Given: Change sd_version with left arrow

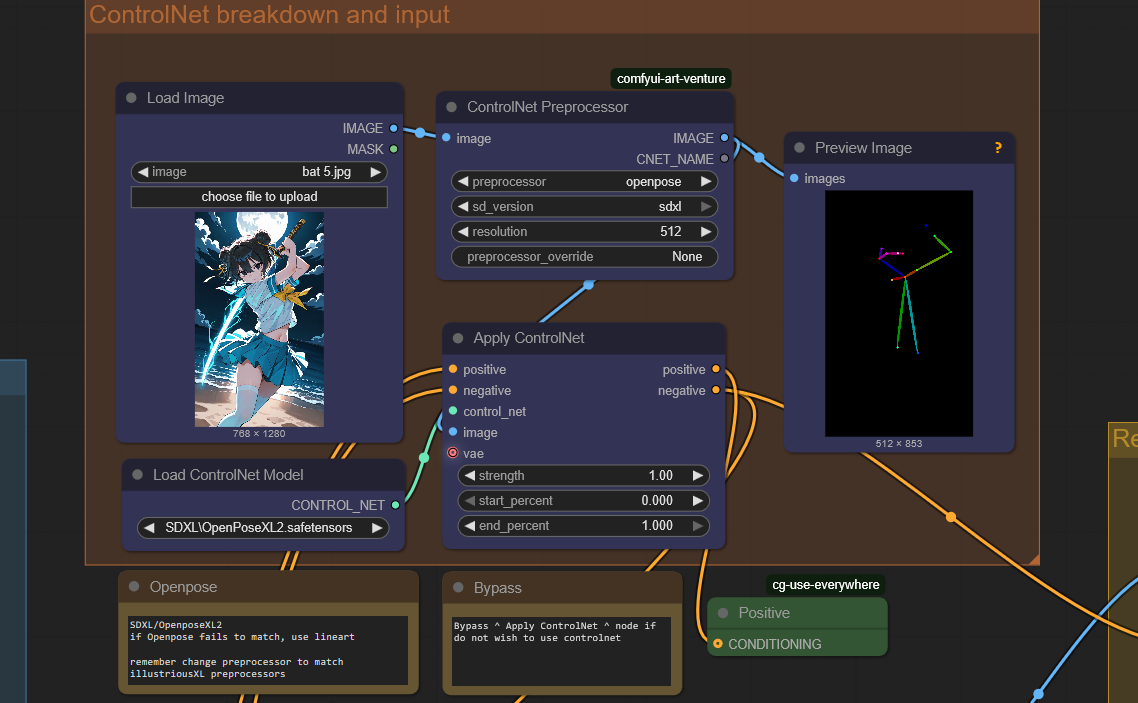Looking at the screenshot, I should coord(463,207).
